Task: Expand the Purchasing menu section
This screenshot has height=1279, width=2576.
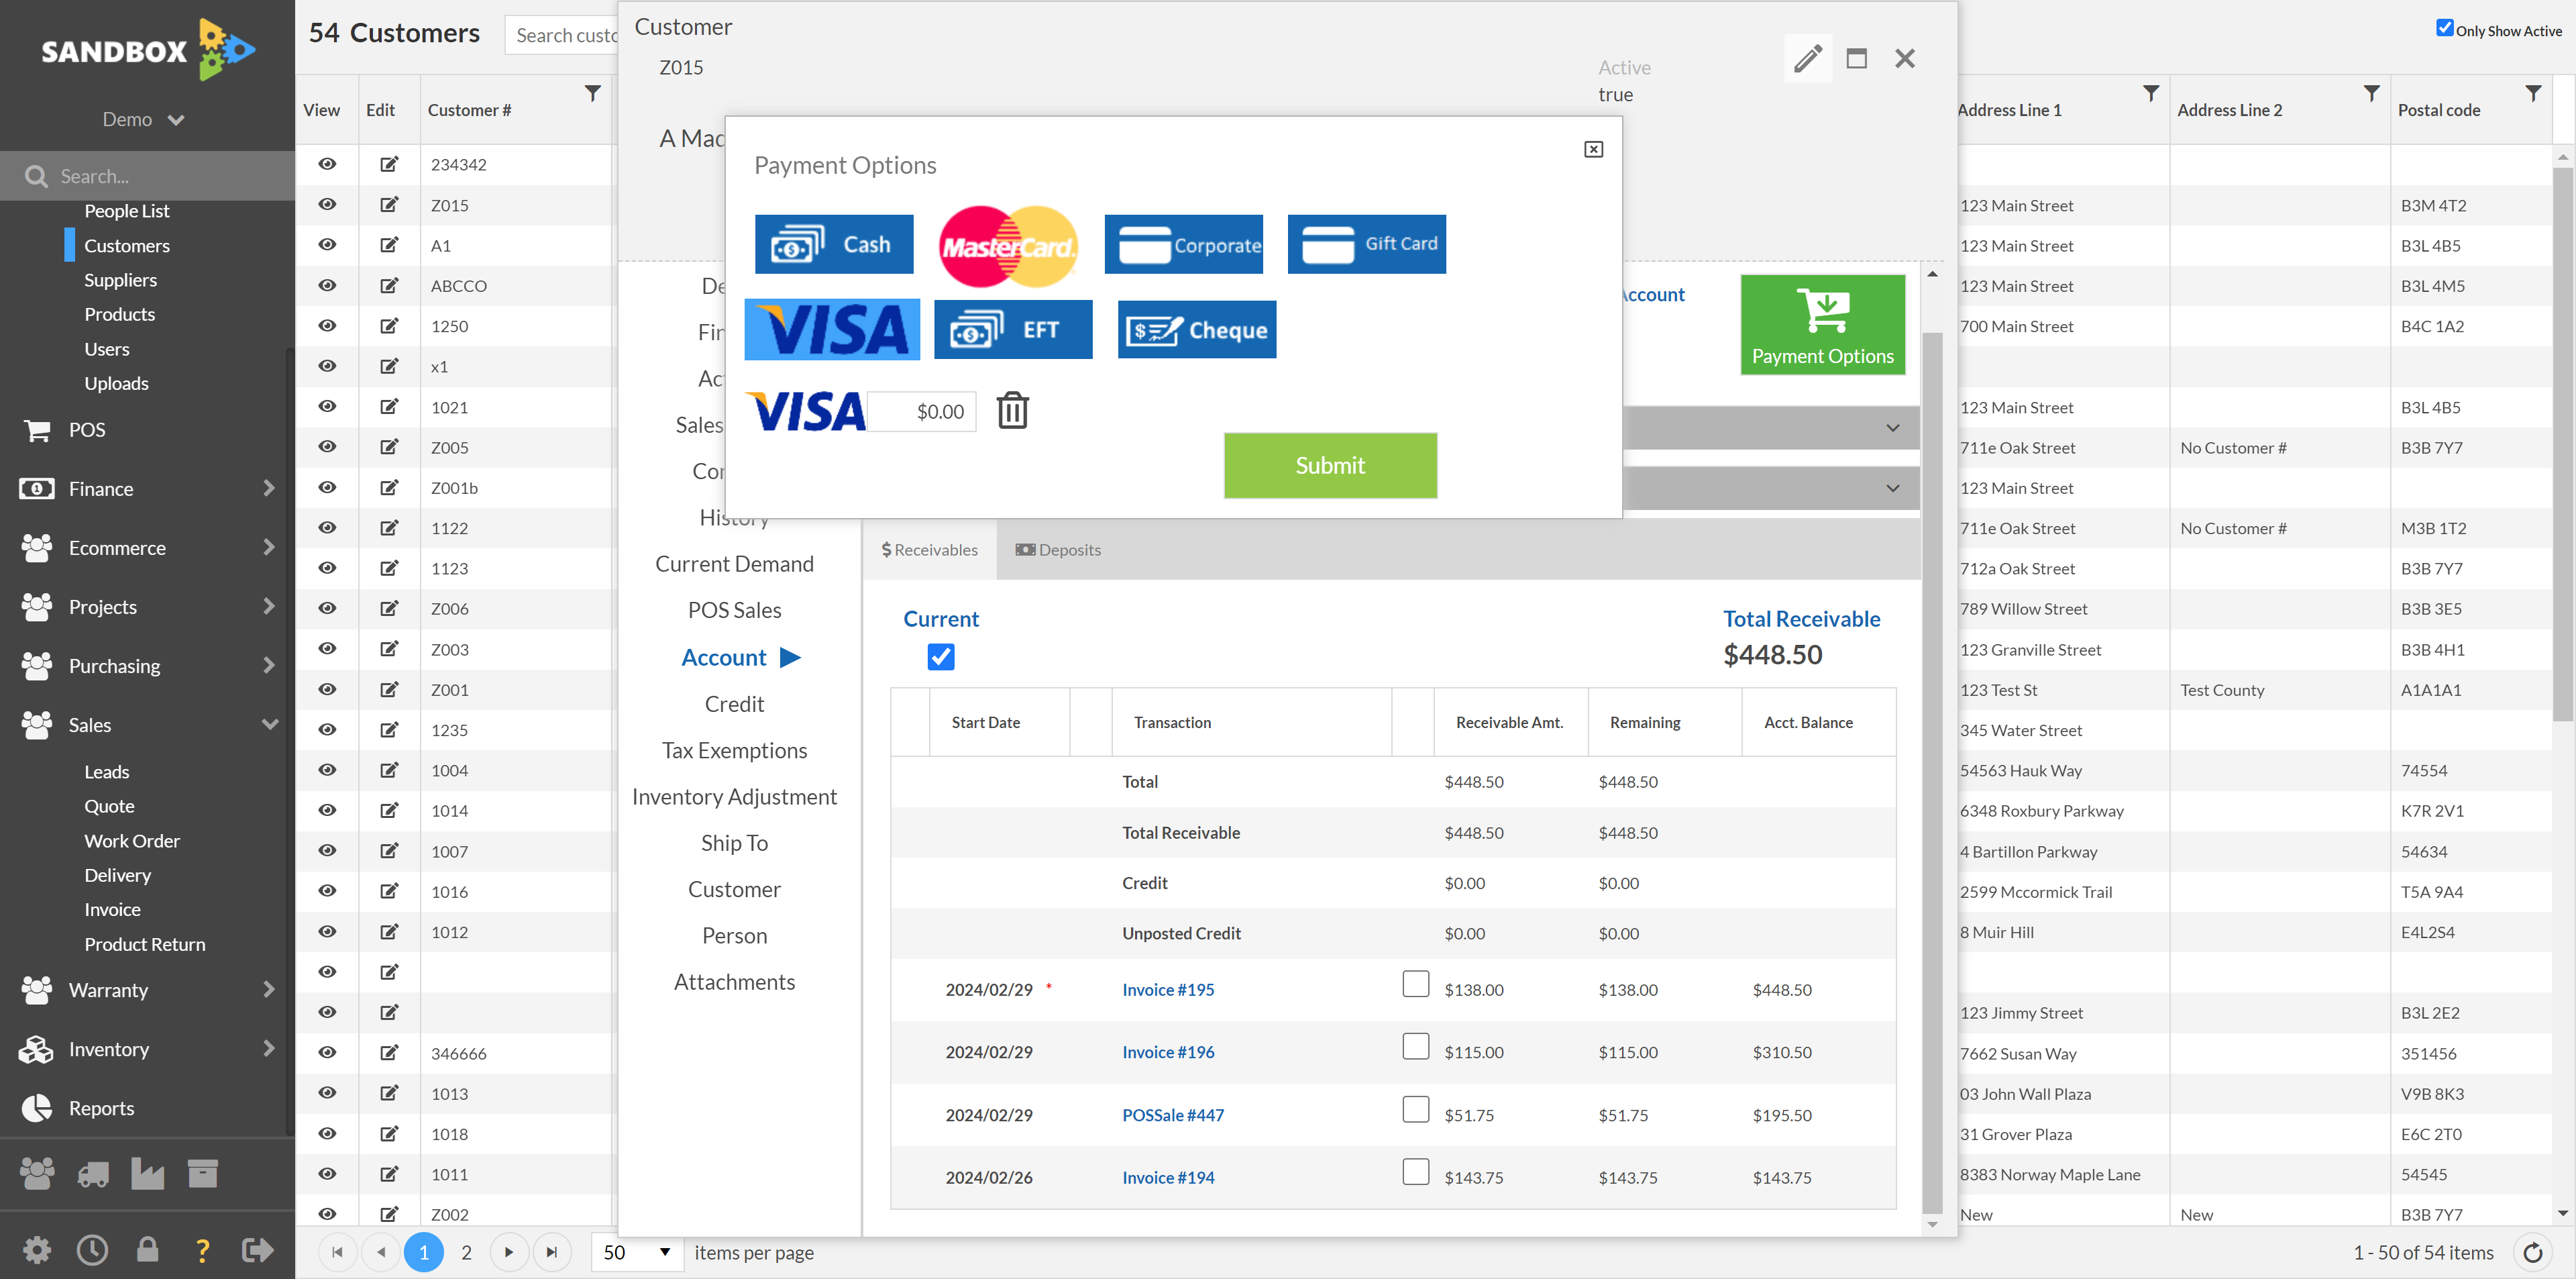Action: [x=147, y=666]
